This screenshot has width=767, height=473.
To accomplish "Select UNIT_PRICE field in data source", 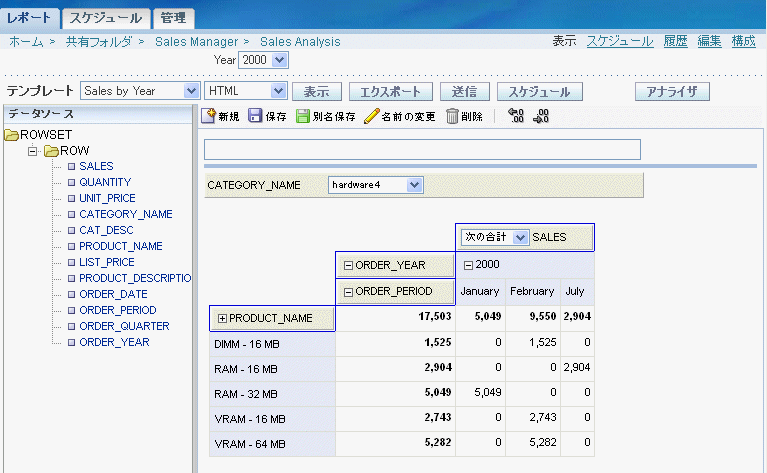I will (107, 198).
